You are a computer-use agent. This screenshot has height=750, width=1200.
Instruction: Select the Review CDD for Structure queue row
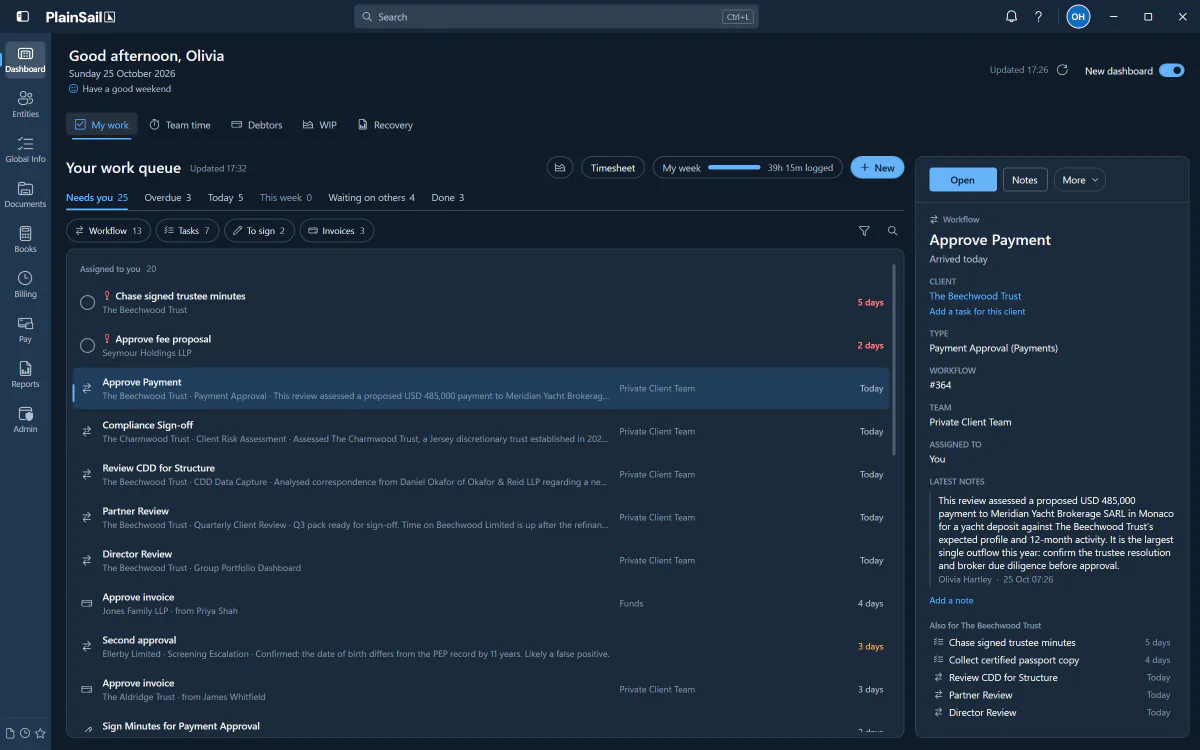coord(481,474)
